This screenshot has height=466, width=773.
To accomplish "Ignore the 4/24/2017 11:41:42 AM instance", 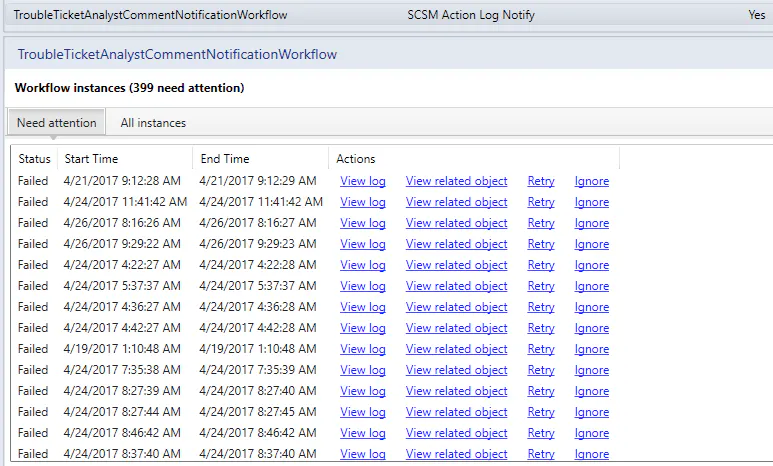I will tap(592, 202).
